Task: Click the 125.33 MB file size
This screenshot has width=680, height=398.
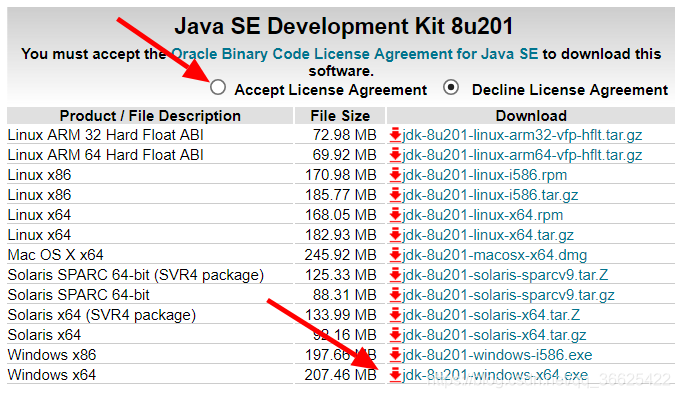Action: (x=340, y=274)
